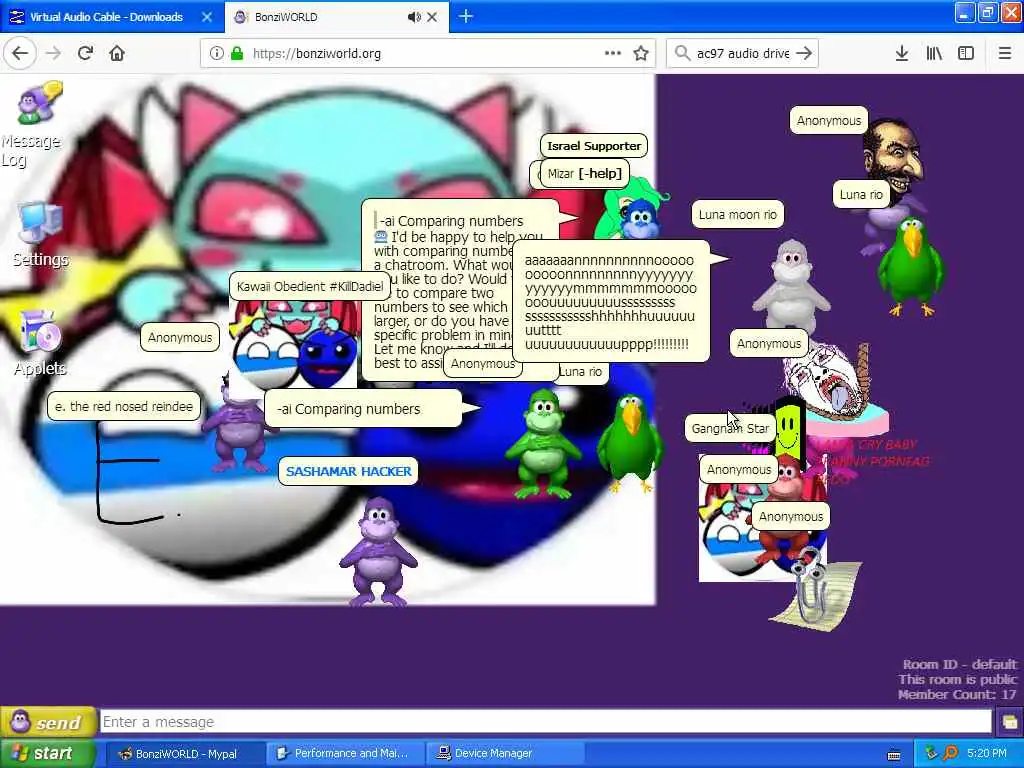Click the 5:20 PM system clock
This screenshot has height=768, width=1024.
987,754
